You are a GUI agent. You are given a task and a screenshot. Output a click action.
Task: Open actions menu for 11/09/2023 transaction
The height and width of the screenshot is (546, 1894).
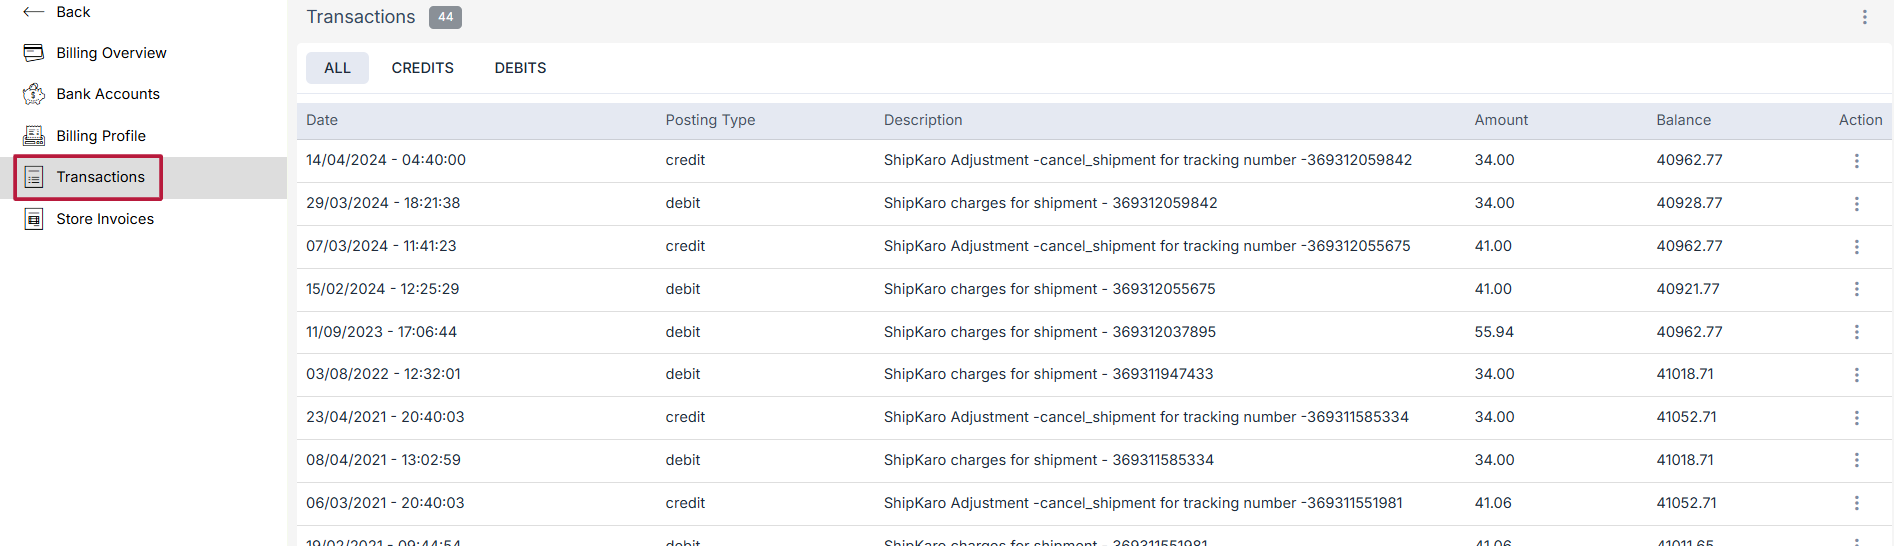click(x=1856, y=332)
